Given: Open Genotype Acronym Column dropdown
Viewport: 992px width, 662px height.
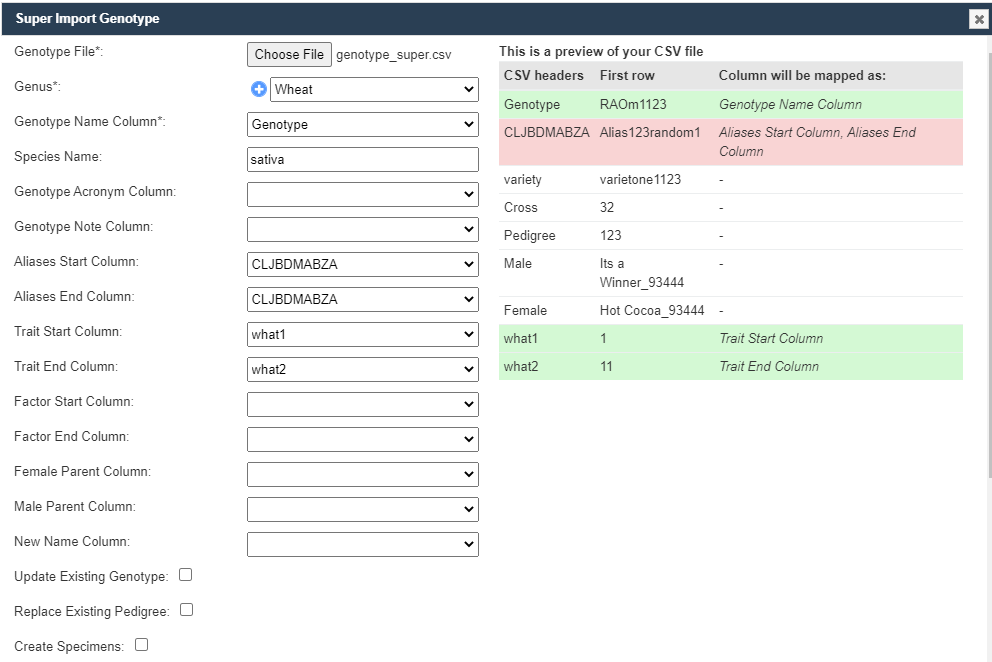Looking at the screenshot, I should [x=362, y=194].
